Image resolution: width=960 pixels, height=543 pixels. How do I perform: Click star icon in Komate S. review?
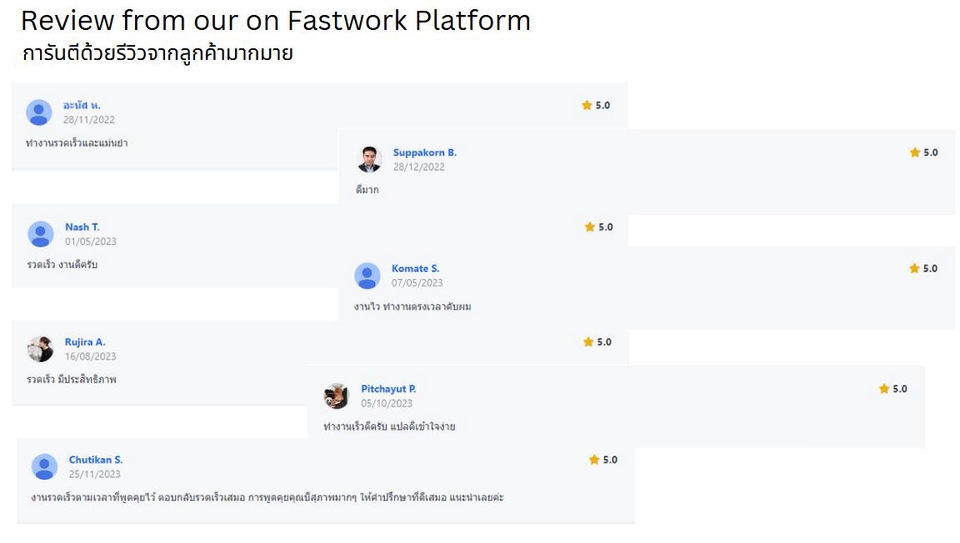click(914, 268)
